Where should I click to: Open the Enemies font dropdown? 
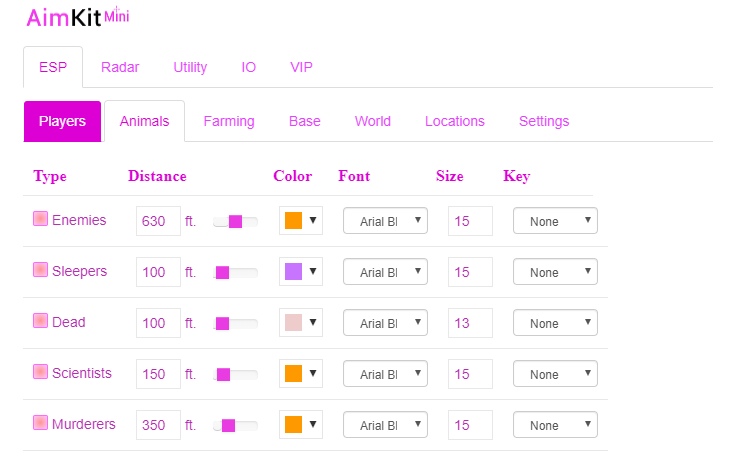(x=385, y=222)
